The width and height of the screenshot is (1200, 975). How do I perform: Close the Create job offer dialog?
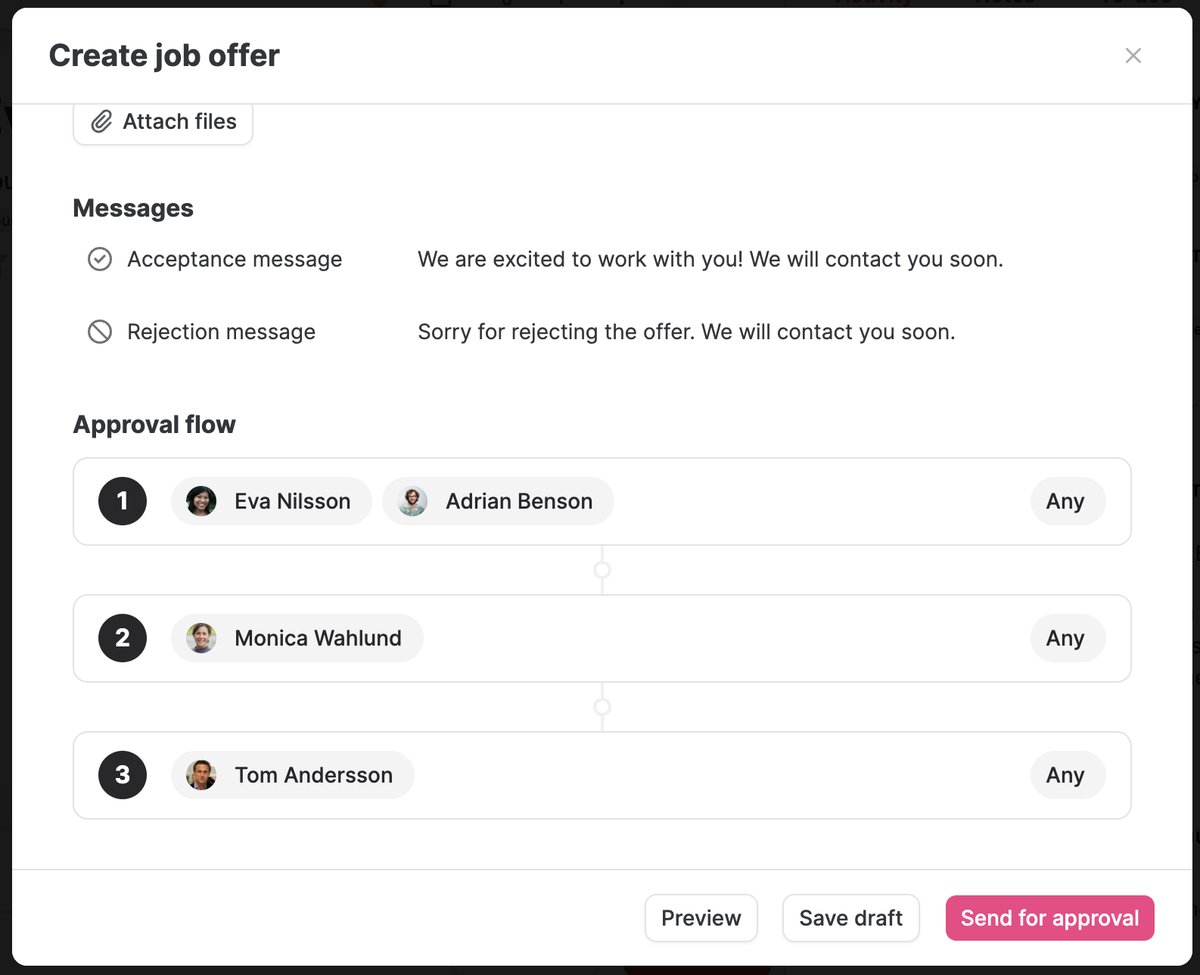[1133, 56]
